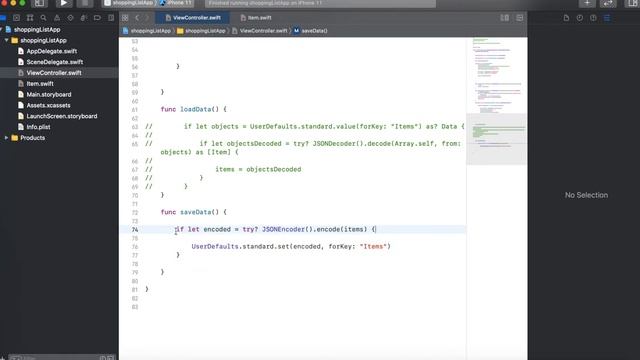Show the Report navigator
640x360 pixels.
click(x=111, y=18)
